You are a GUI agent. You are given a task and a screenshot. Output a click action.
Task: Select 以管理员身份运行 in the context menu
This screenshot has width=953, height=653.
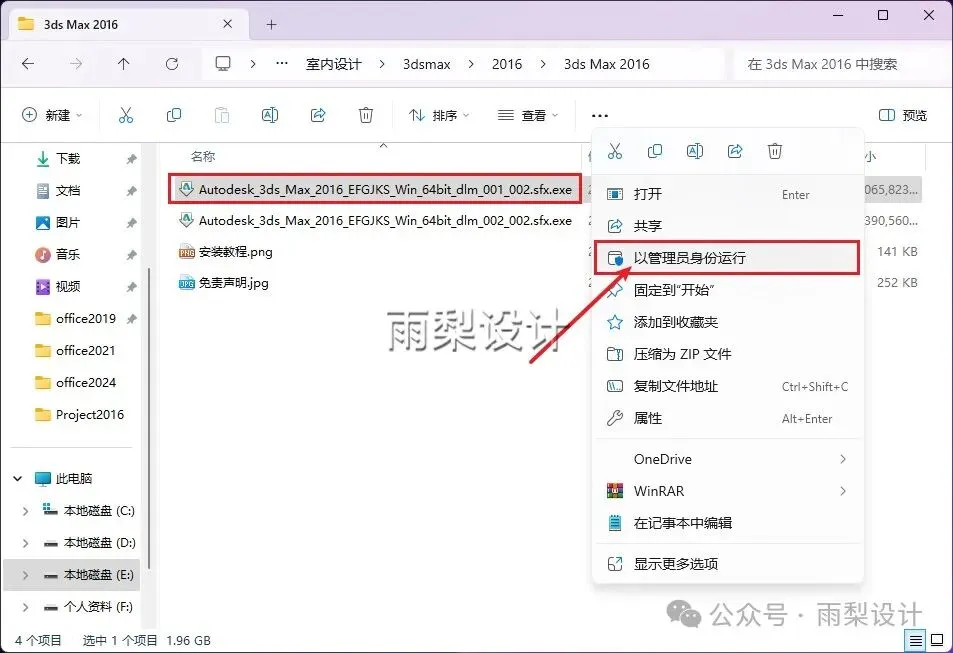point(728,258)
